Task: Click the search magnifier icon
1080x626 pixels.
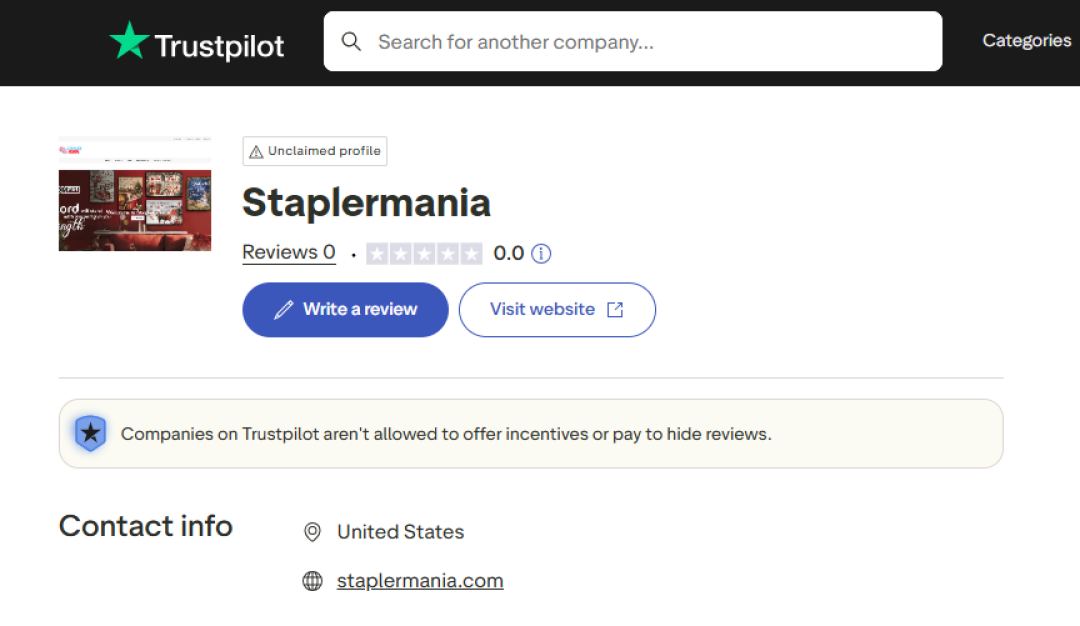Action: click(x=351, y=42)
